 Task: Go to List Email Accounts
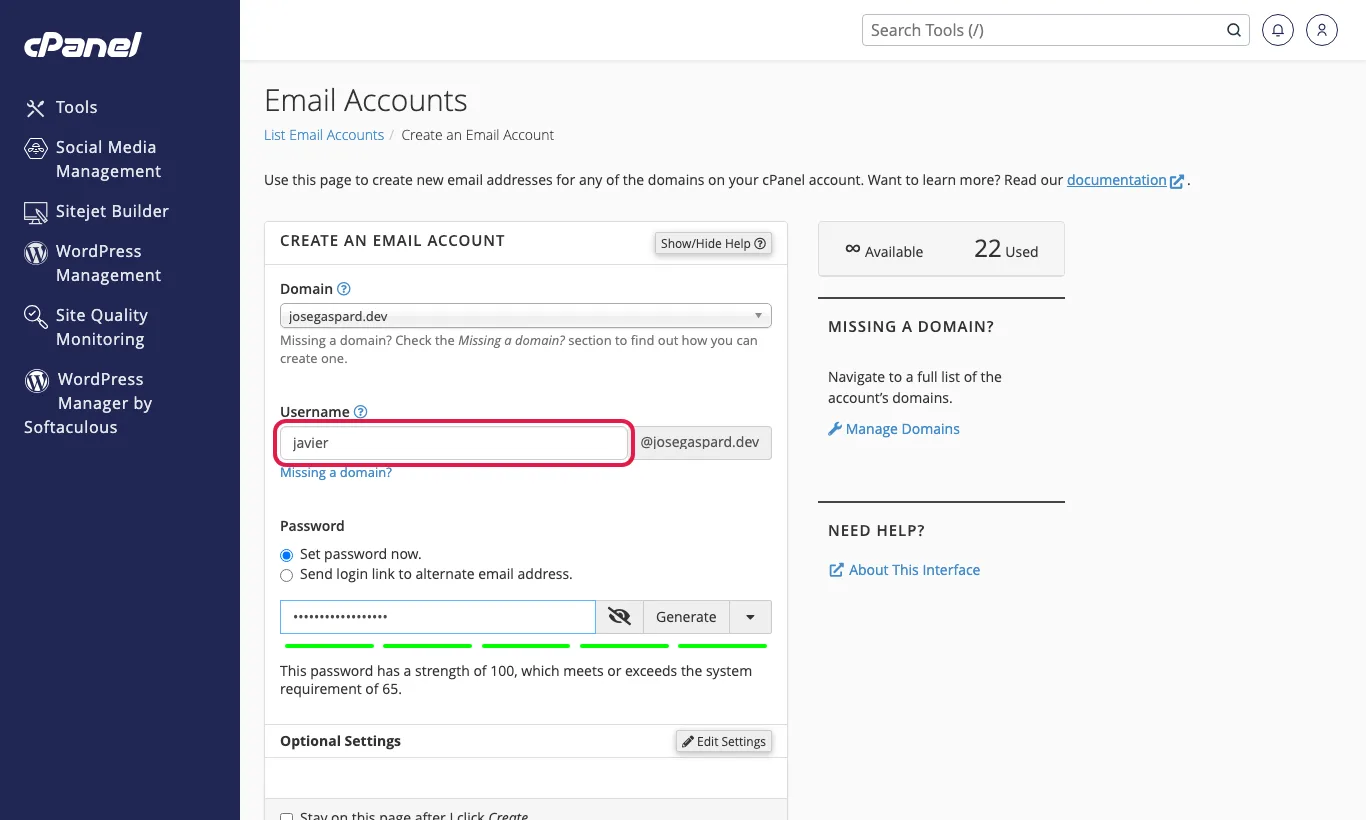pos(324,135)
